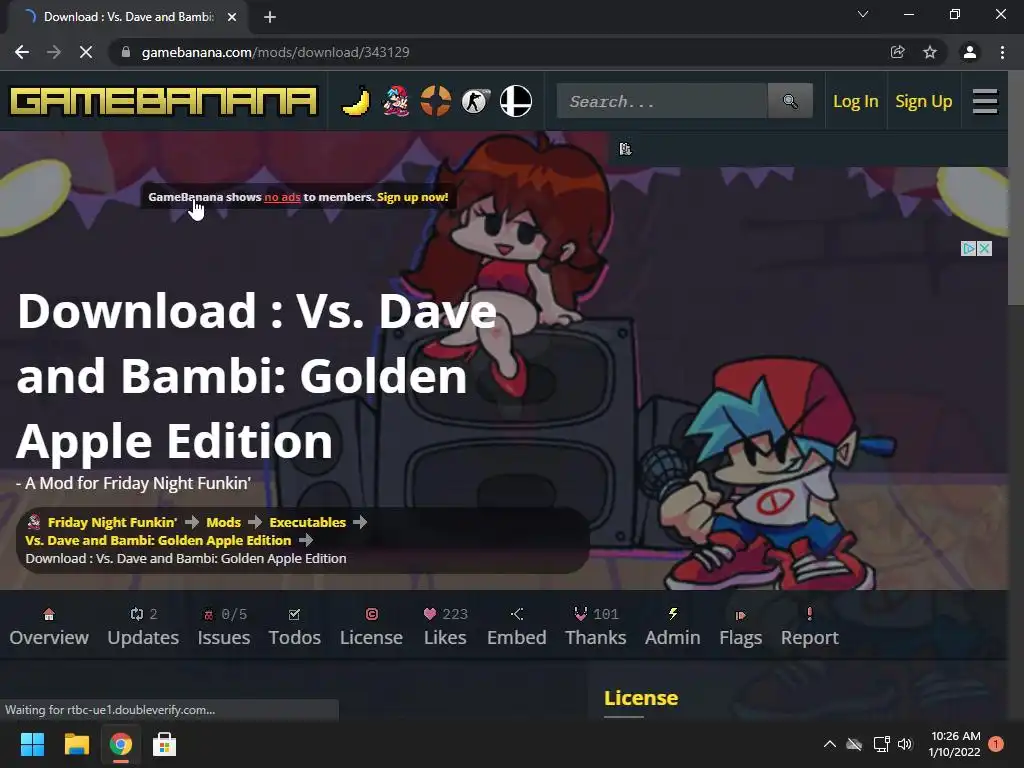
Task: Open the notification badge
Action: pyautogui.click(x=996, y=744)
